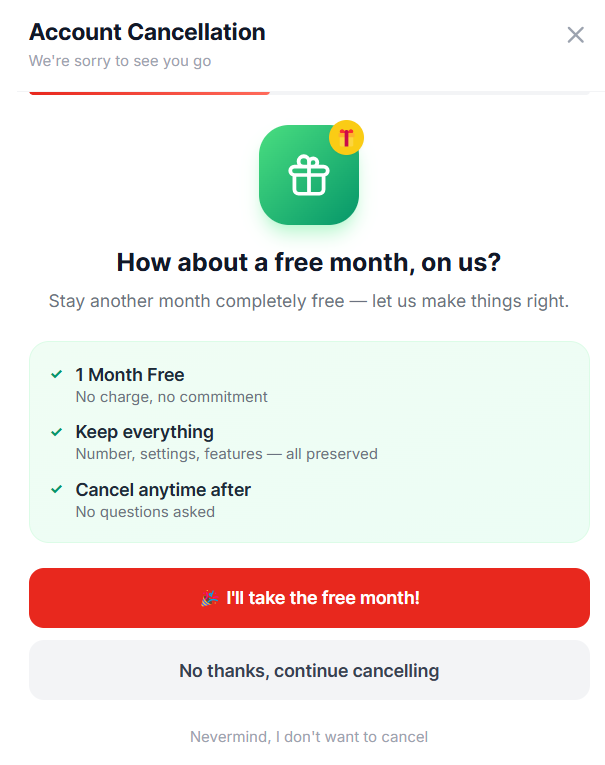Click the yellow badge on gift icon
Image resolution: width=605 pixels, height=765 pixels.
(346, 138)
